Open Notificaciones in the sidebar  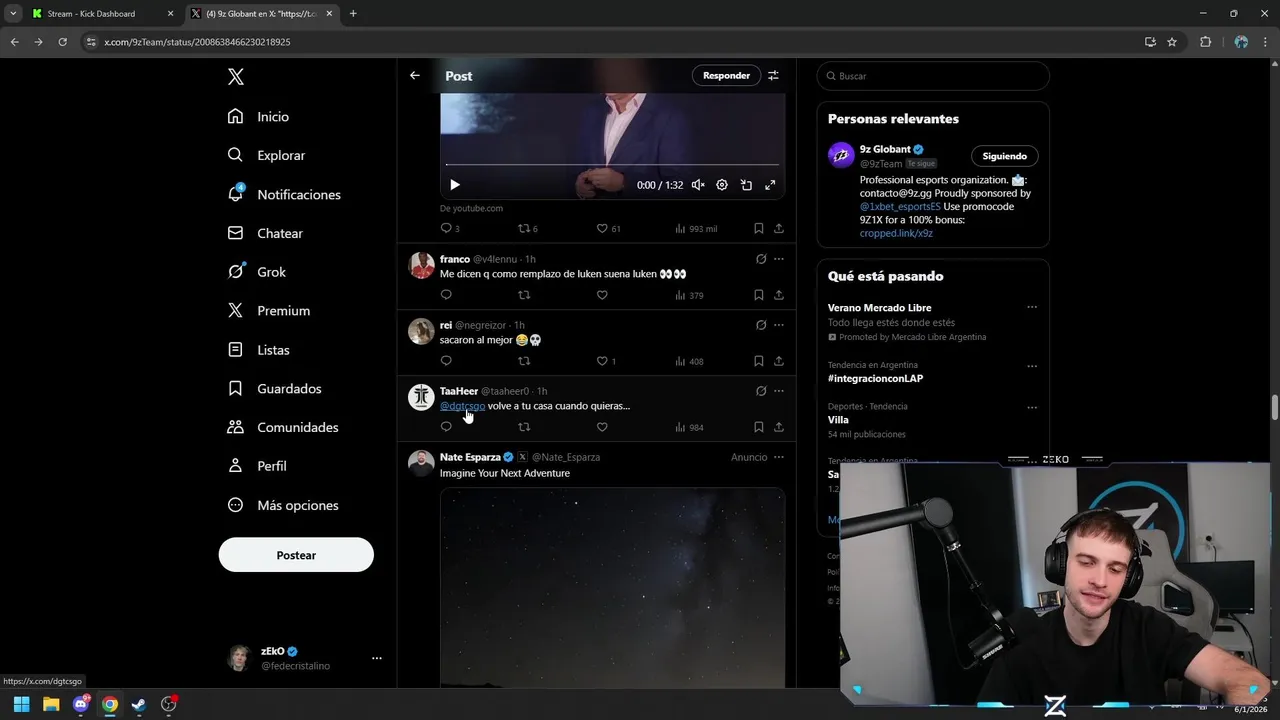284,194
